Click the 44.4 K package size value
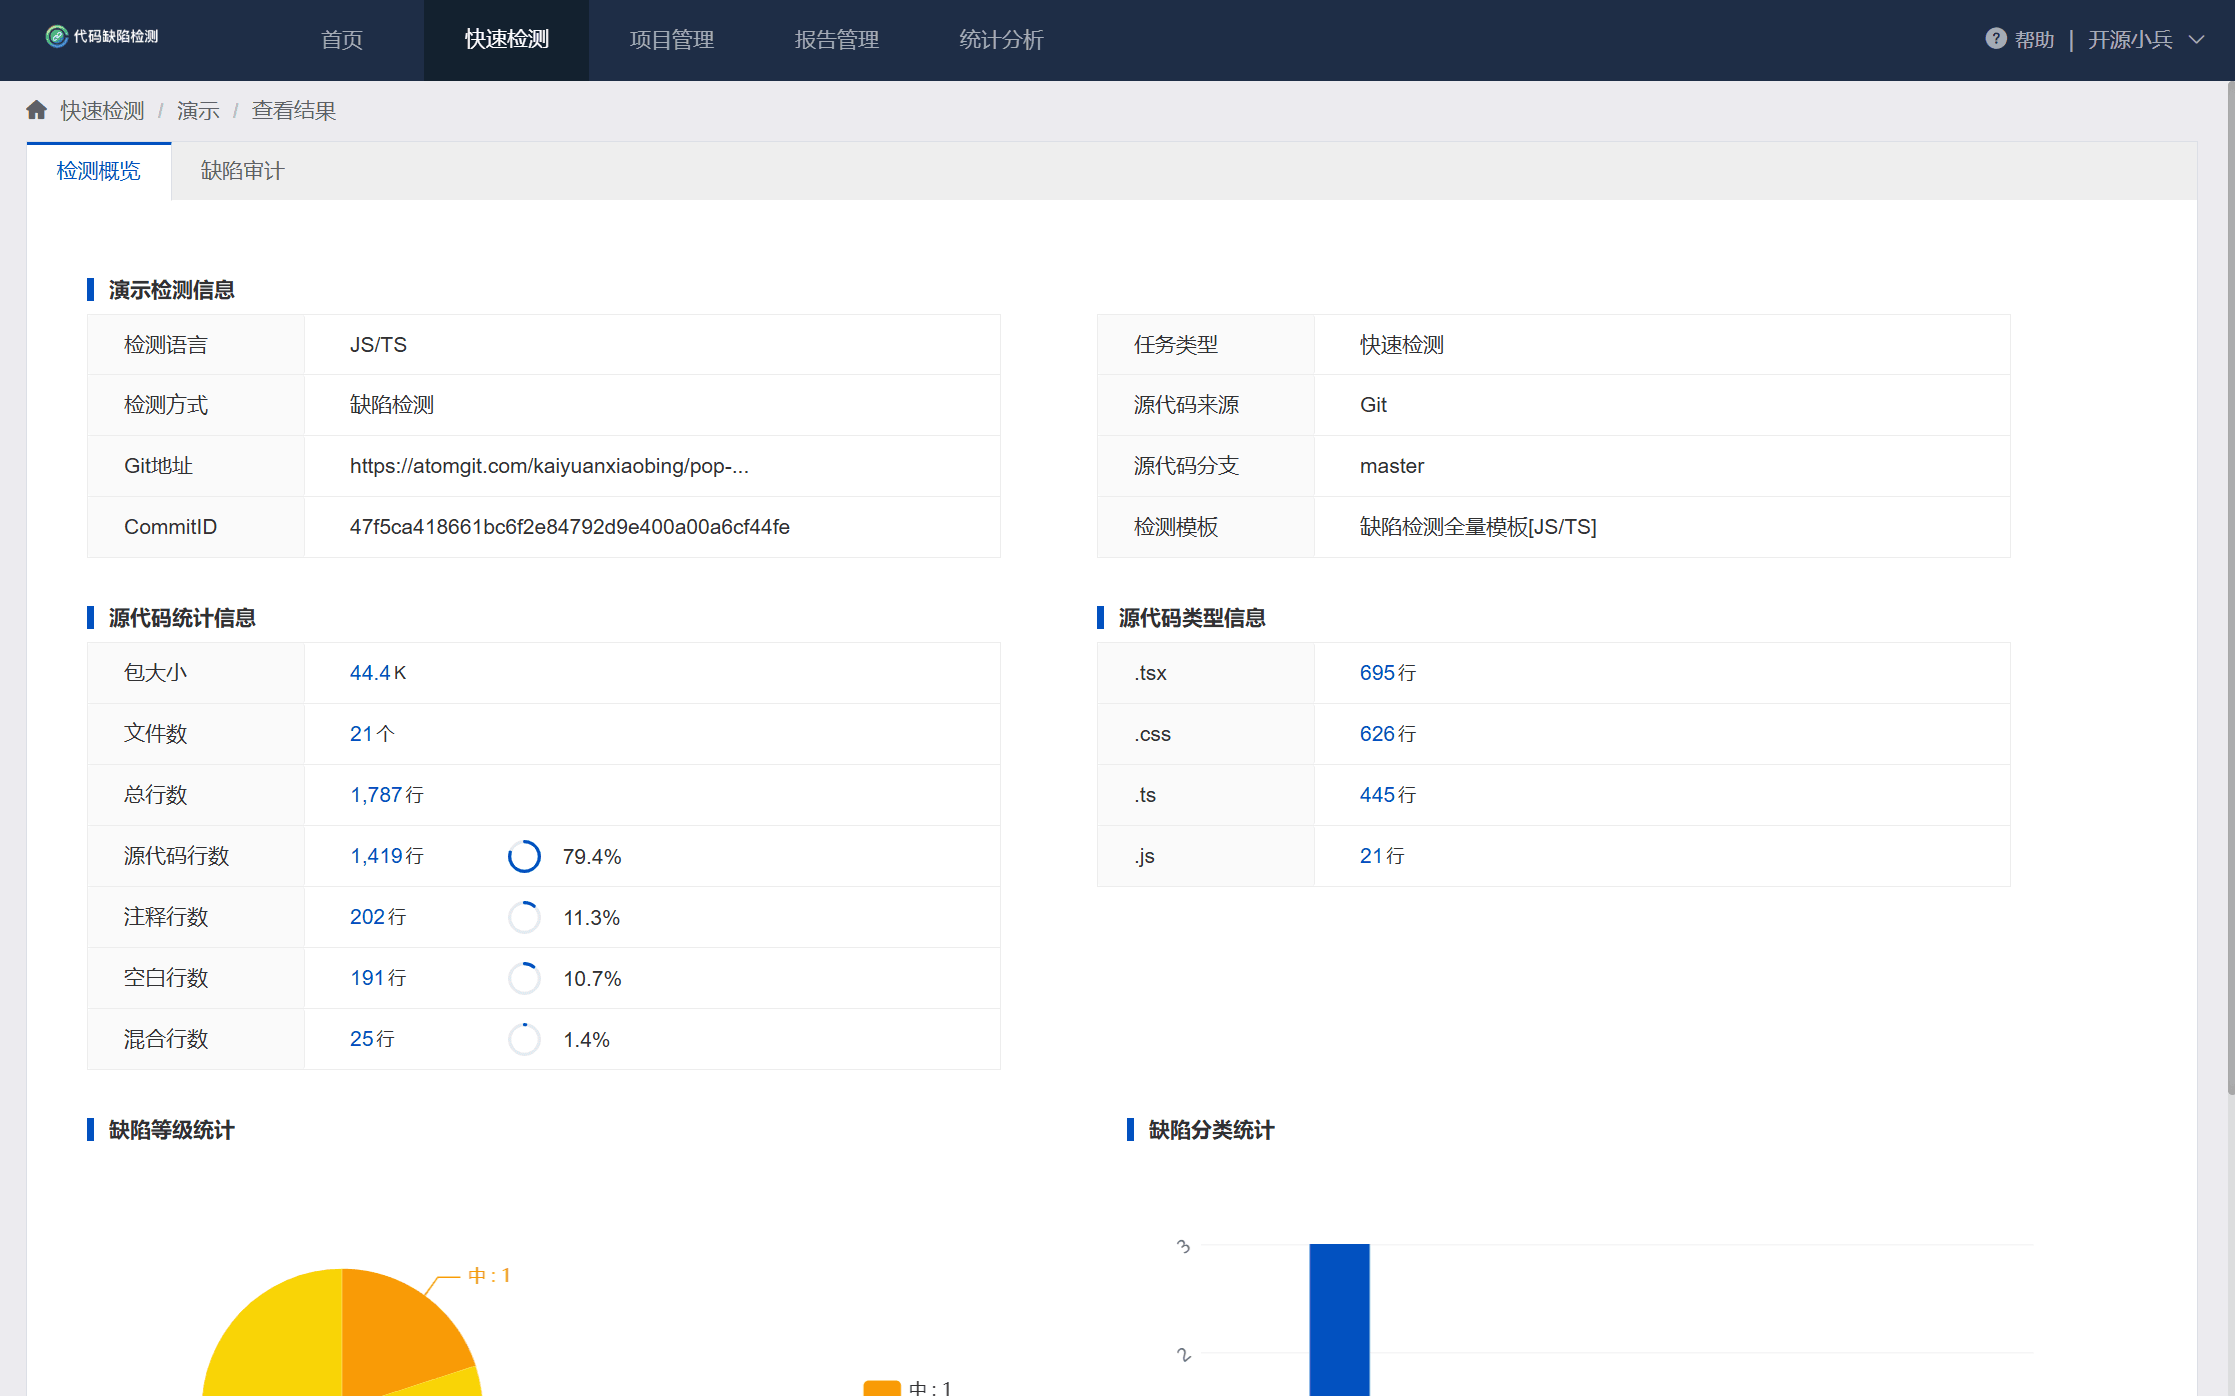Screen dimensions: 2235x1396 pos(378,673)
